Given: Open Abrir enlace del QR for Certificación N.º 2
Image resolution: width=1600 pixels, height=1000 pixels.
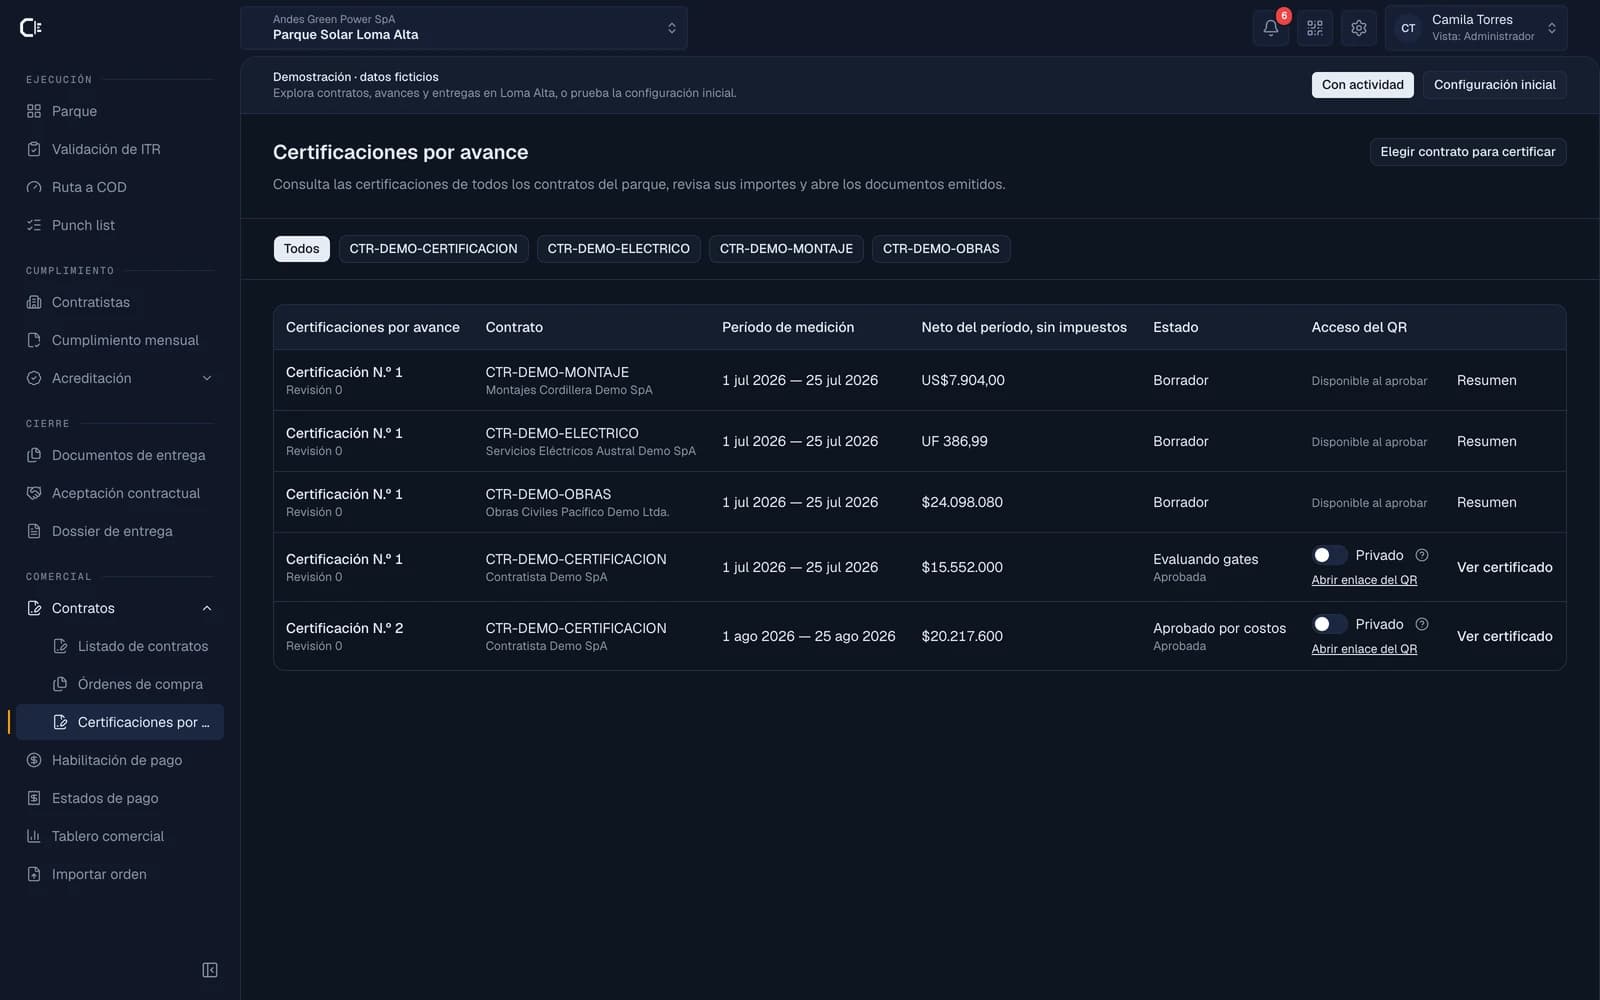Looking at the screenshot, I should 1364,649.
